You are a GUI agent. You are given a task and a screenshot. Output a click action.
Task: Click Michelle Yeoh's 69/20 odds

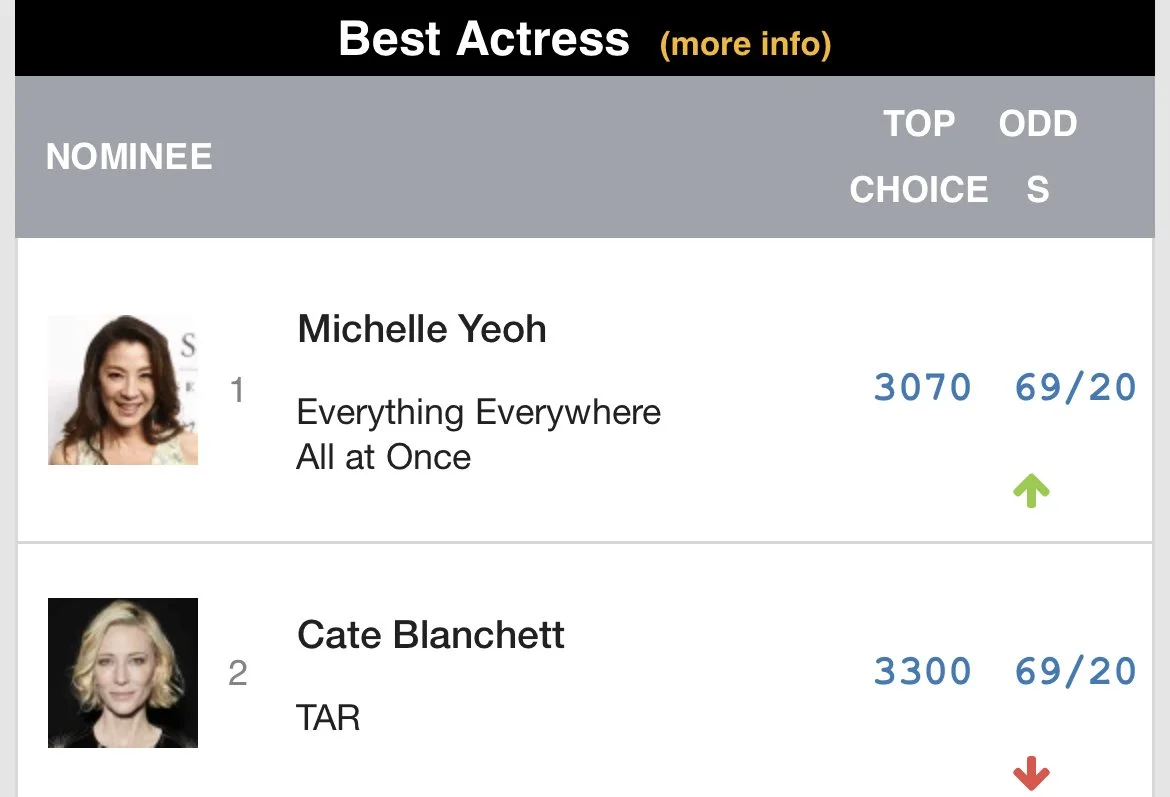[x=1075, y=387]
